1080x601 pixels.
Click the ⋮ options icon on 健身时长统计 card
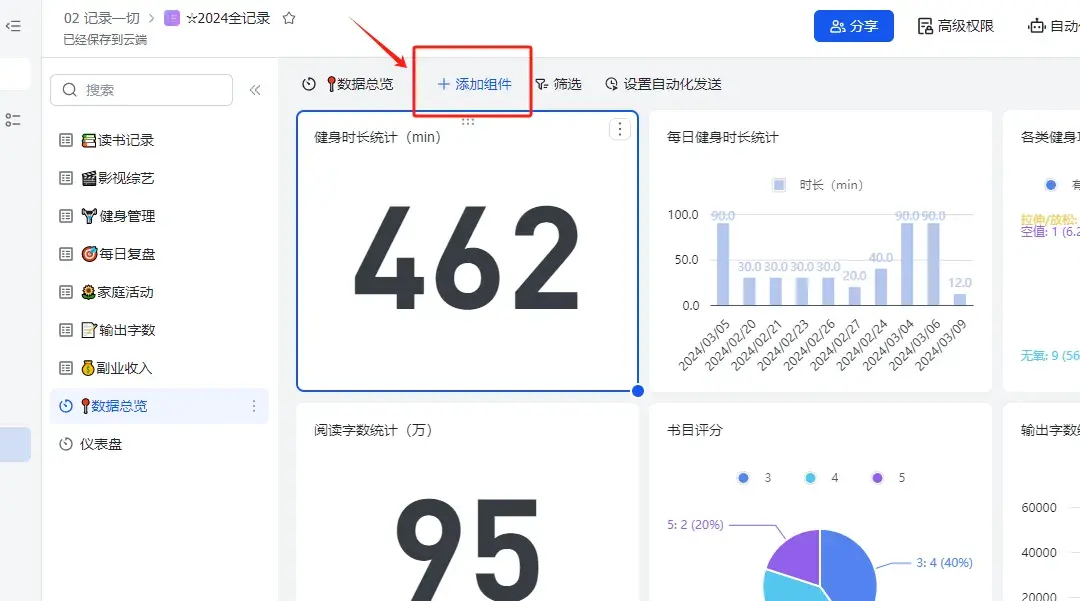click(620, 129)
